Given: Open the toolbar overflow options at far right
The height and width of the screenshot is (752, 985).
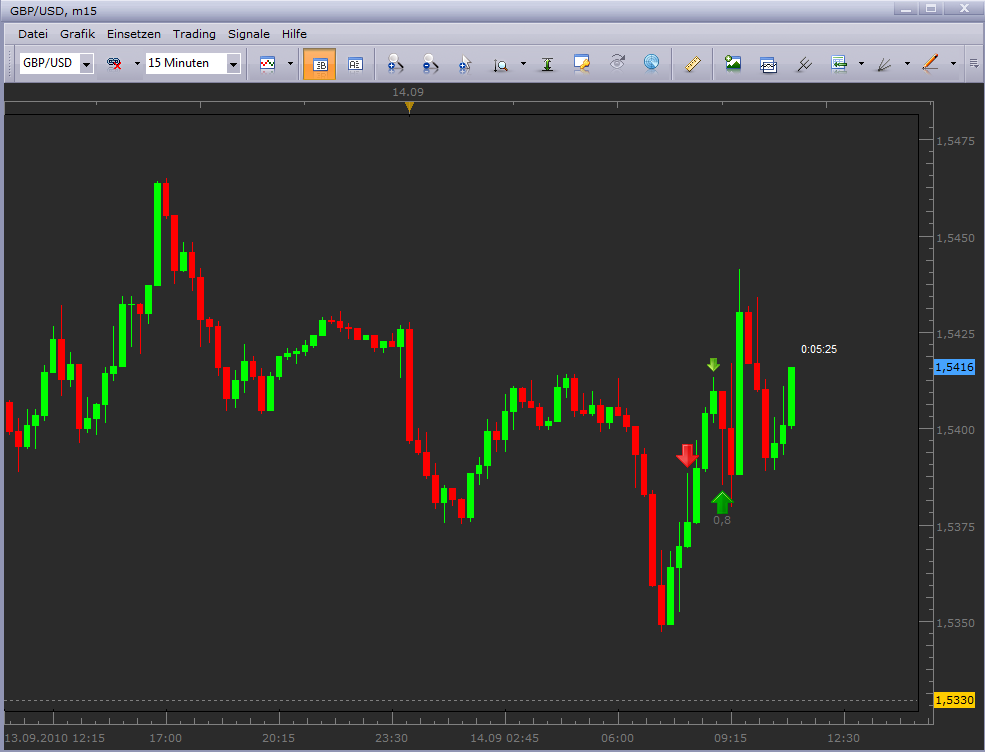Looking at the screenshot, I should [x=974, y=63].
